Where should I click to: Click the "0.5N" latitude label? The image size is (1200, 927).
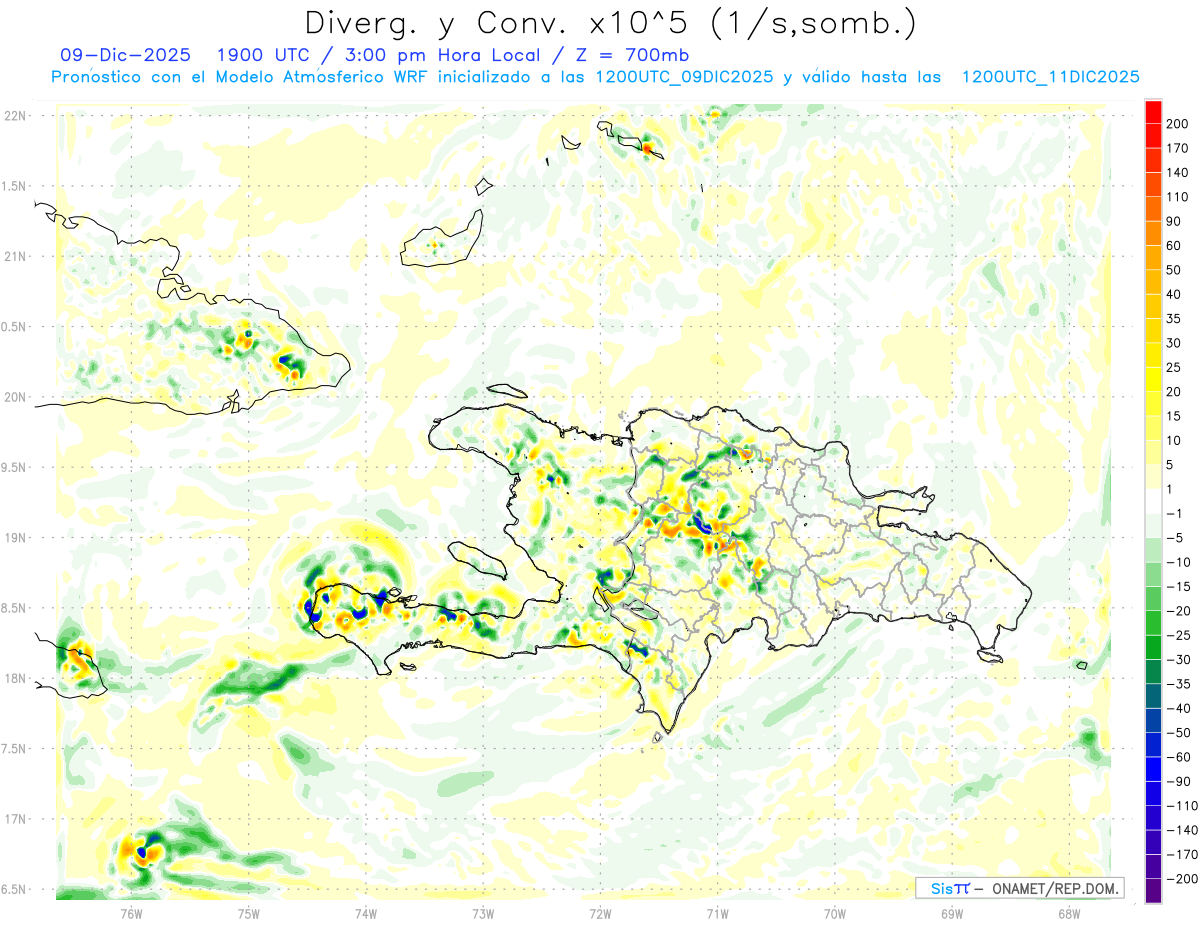click(15, 327)
